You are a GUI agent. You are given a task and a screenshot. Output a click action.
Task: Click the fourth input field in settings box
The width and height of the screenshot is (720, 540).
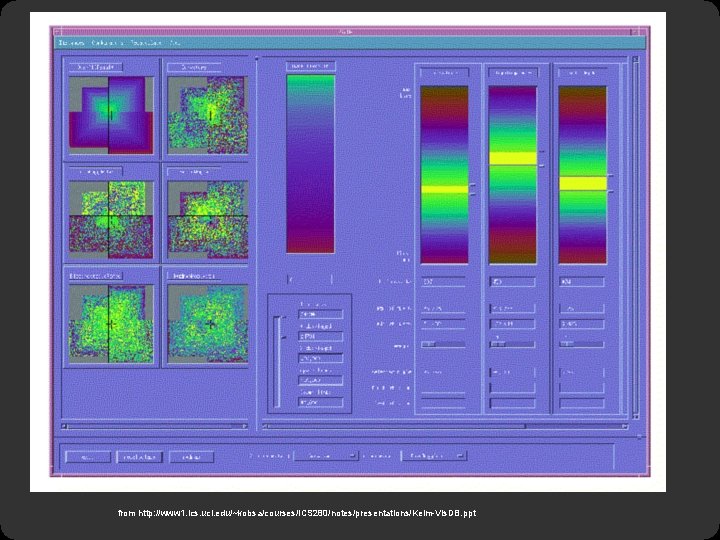pos(321,380)
